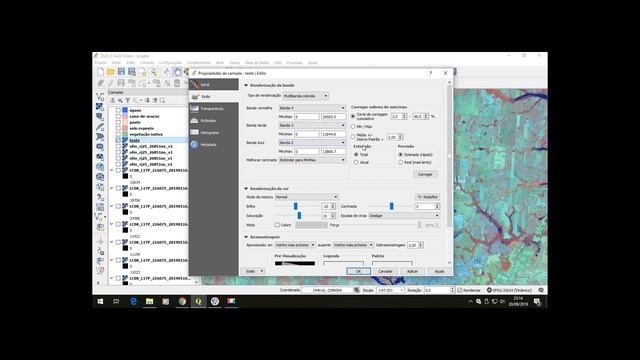Click OK in layer properties dialog

coord(358,271)
